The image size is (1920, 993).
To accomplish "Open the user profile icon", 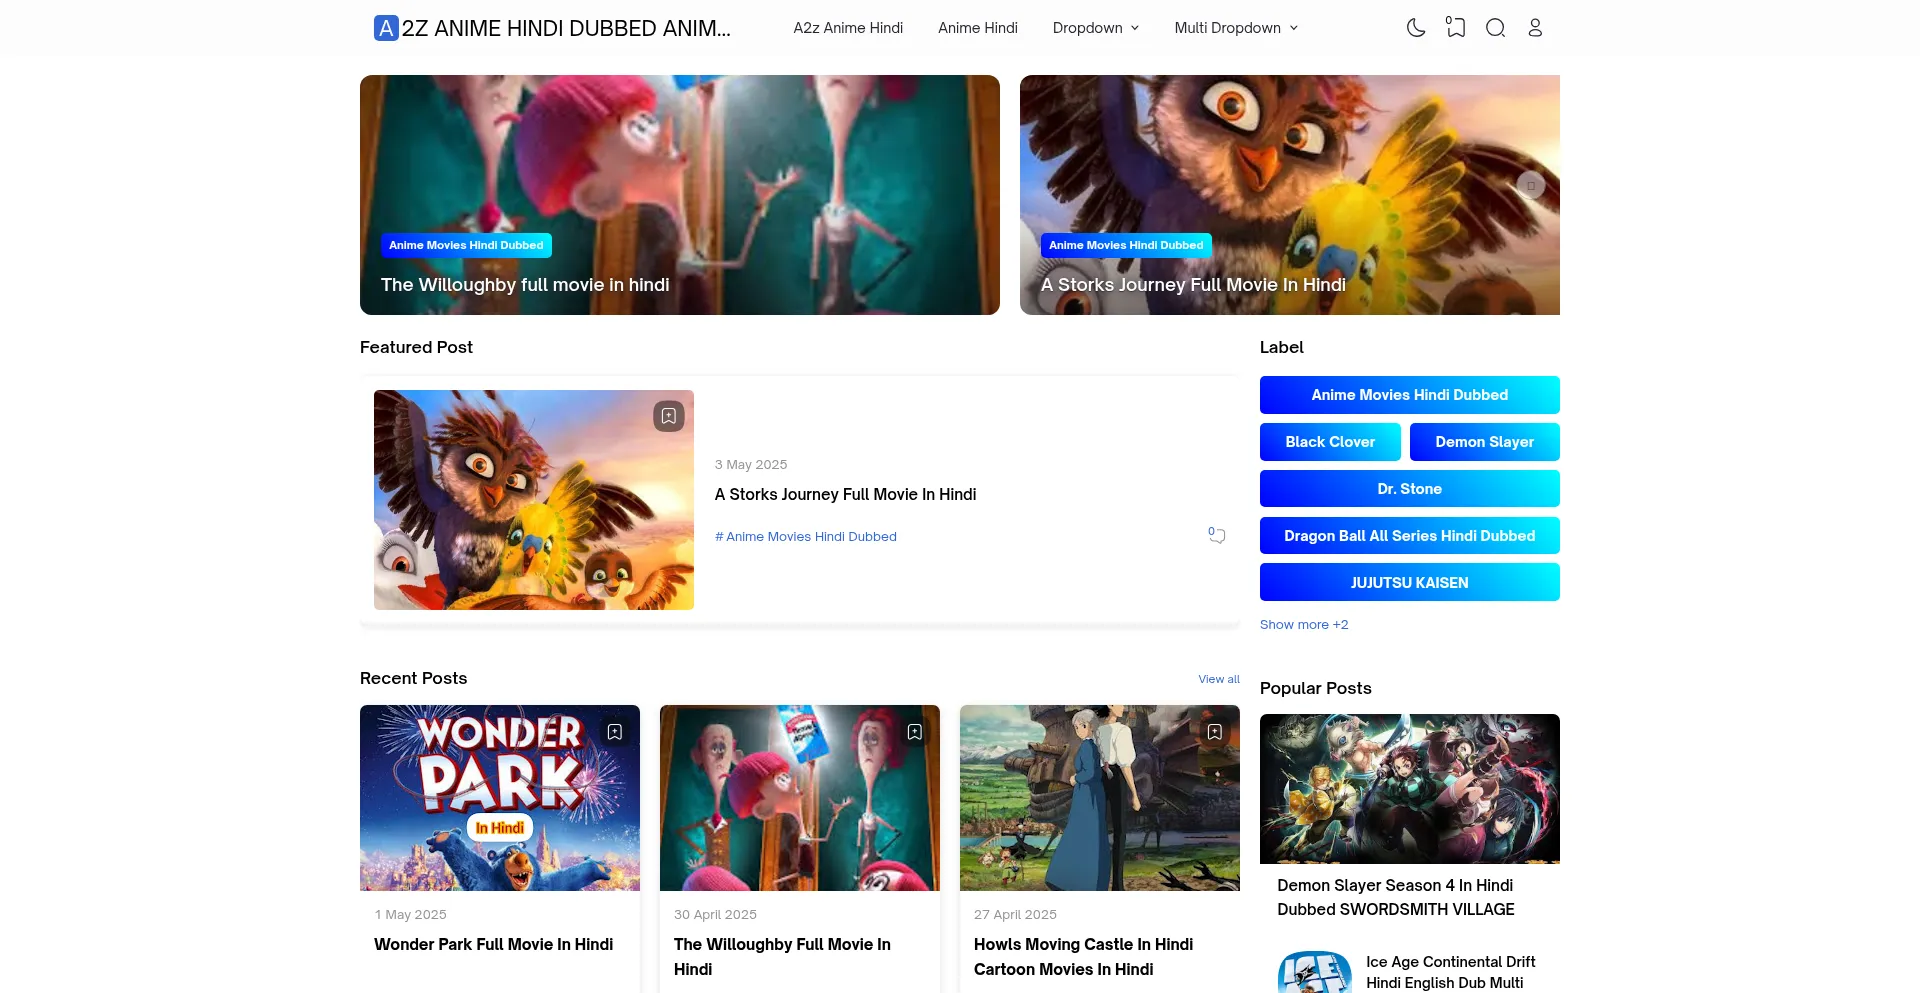I will (1535, 28).
